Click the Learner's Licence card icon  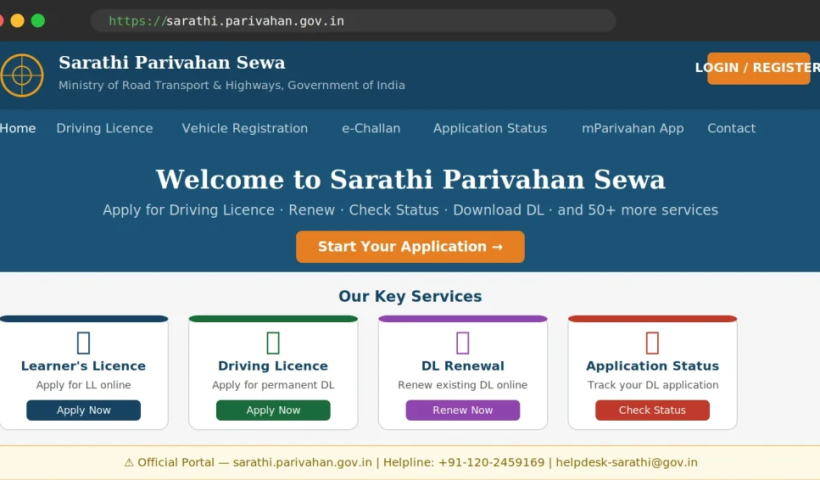[x=84, y=343]
